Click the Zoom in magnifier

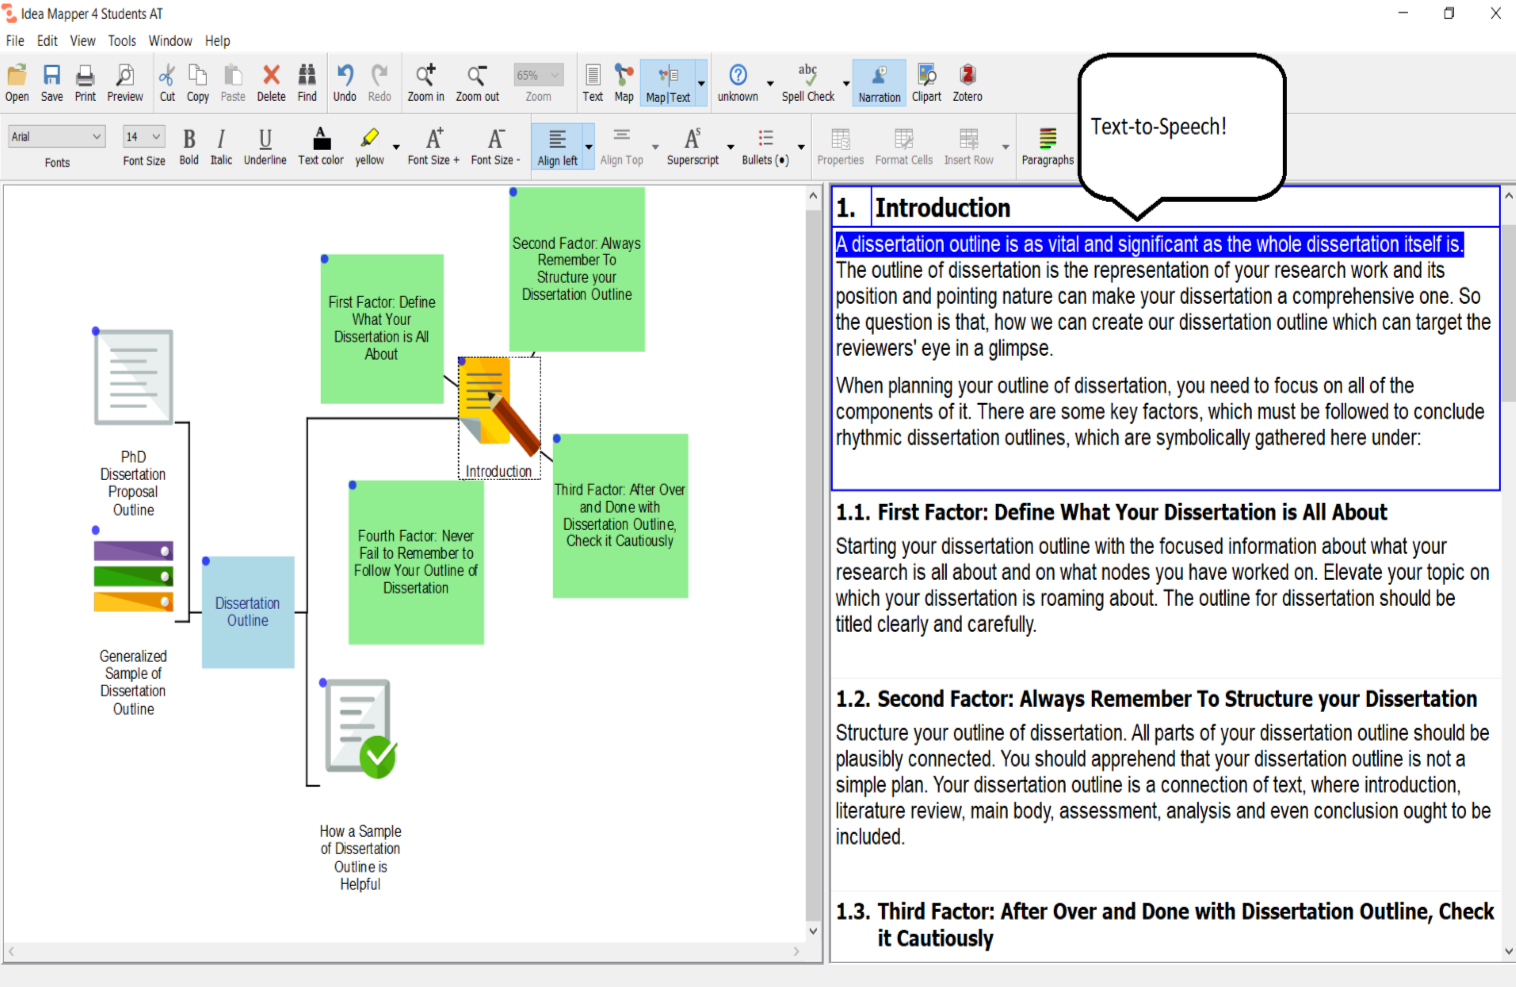pos(425,82)
